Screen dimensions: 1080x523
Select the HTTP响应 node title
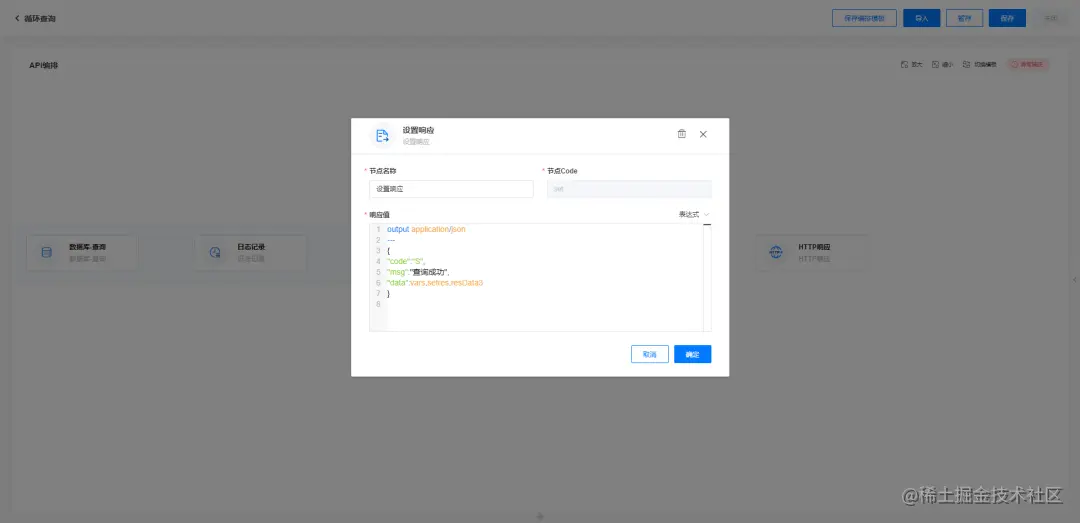[x=814, y=247]
